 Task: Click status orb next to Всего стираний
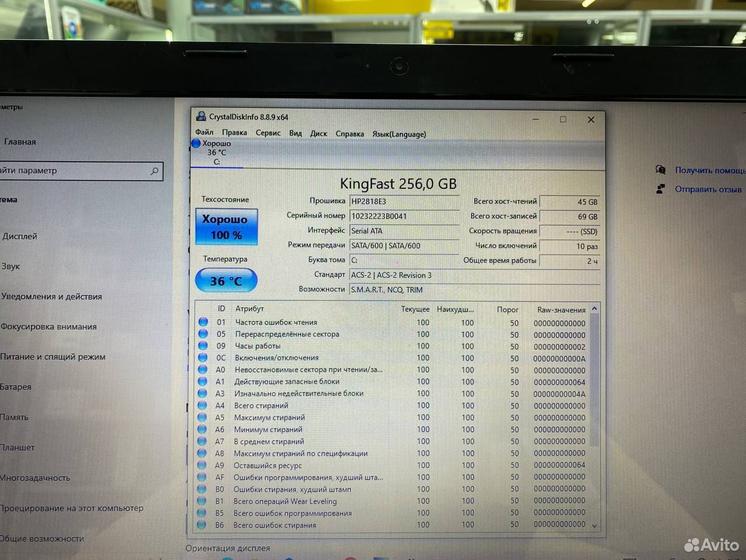[x=204, y=405]
